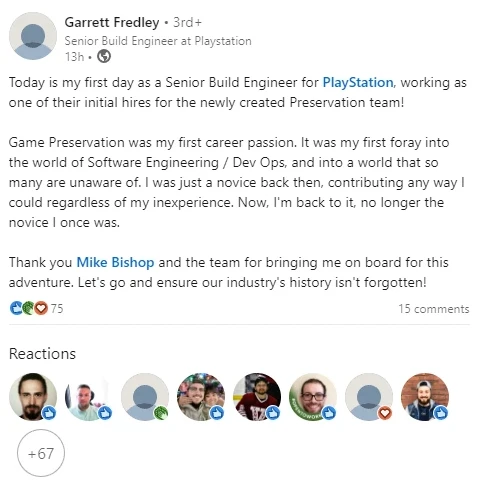Click the like reaction icon near 75
Viewport: 482px width, 481px height.
coord(16,308)
